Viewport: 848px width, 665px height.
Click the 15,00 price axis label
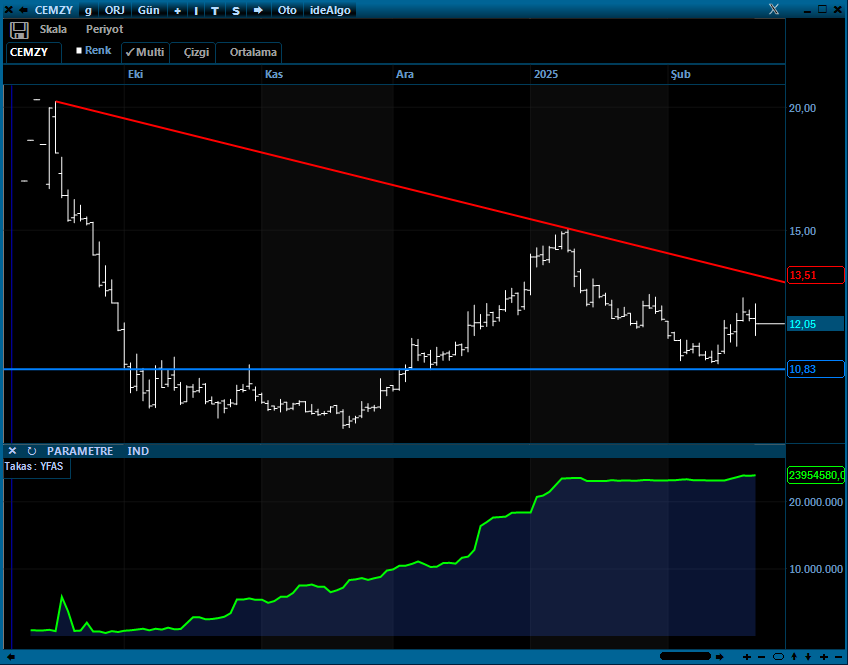tap(803, 231)
